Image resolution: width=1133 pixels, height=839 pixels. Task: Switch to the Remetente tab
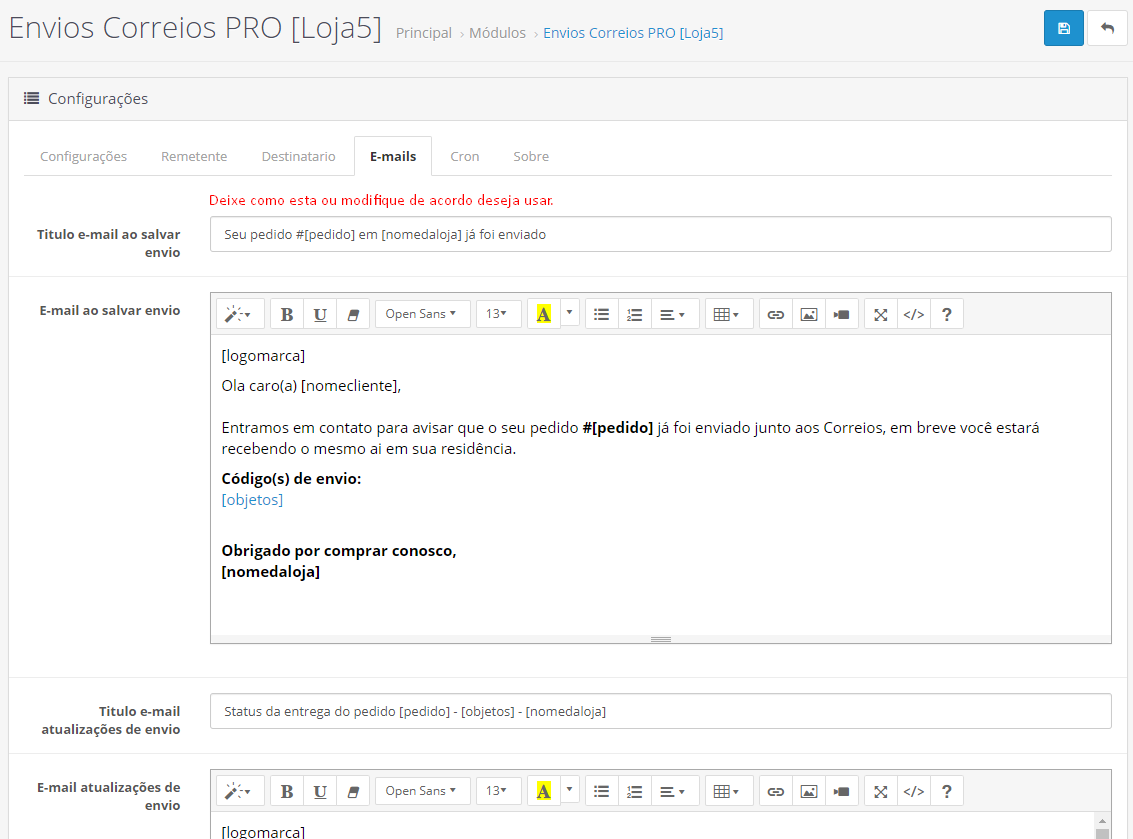(x=194, y=156)
